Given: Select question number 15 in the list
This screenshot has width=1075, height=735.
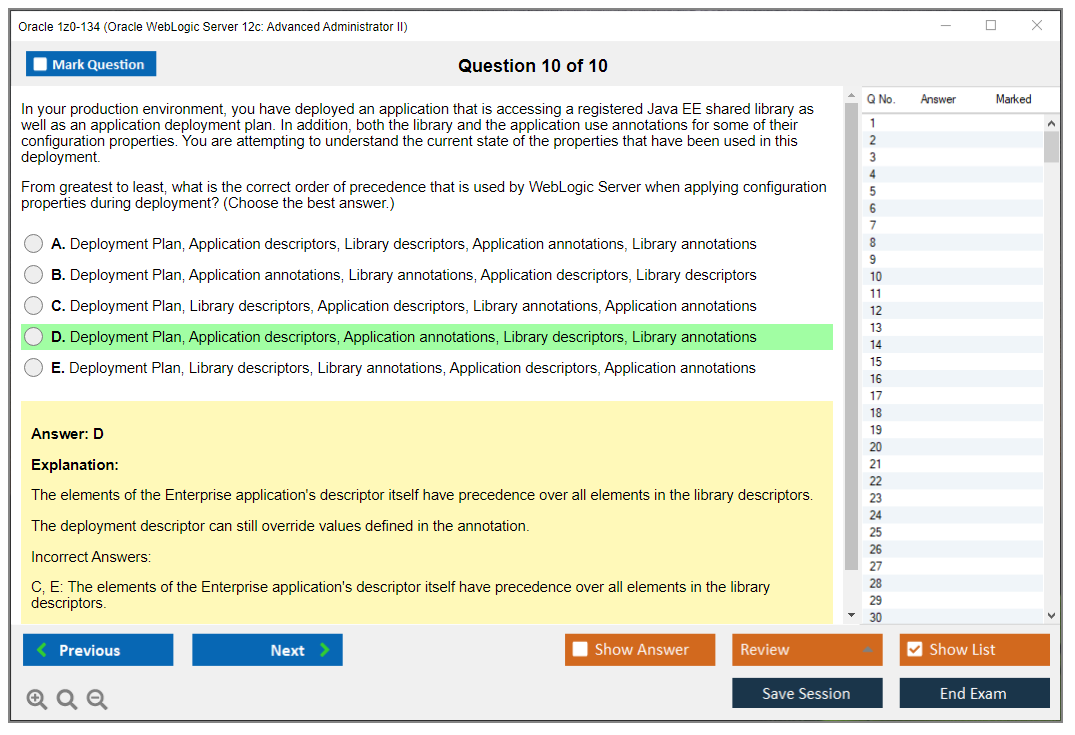Looking at the screenshot, I should tap(876, 362).
